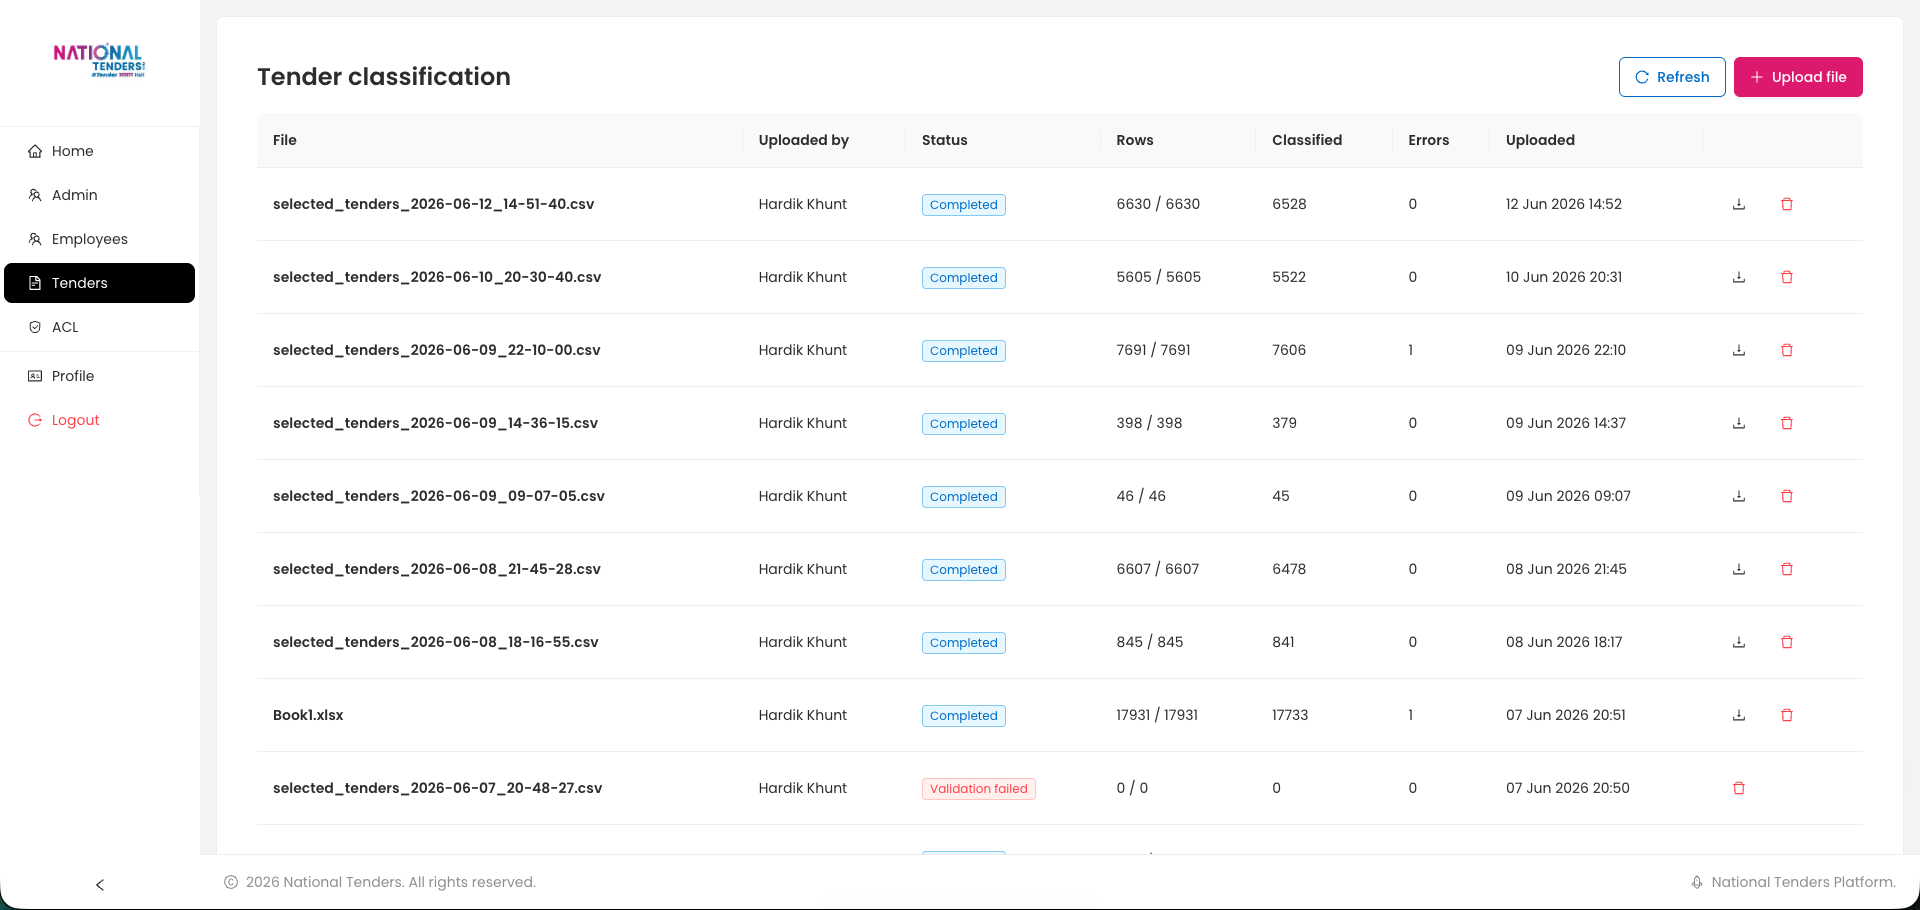This screenshot has width=1920, height=910.
Task: Download selected_tenders_2026-06-12_14-51-40.csv file
Action: pyautogui.click(x=1739, y=204)
